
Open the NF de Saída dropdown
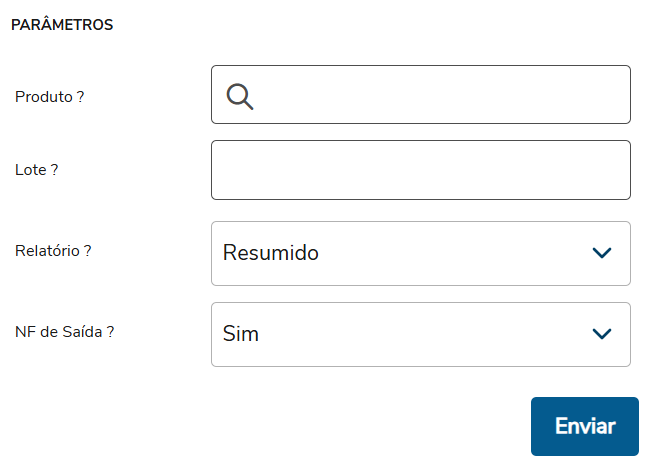tap(420, 334)
